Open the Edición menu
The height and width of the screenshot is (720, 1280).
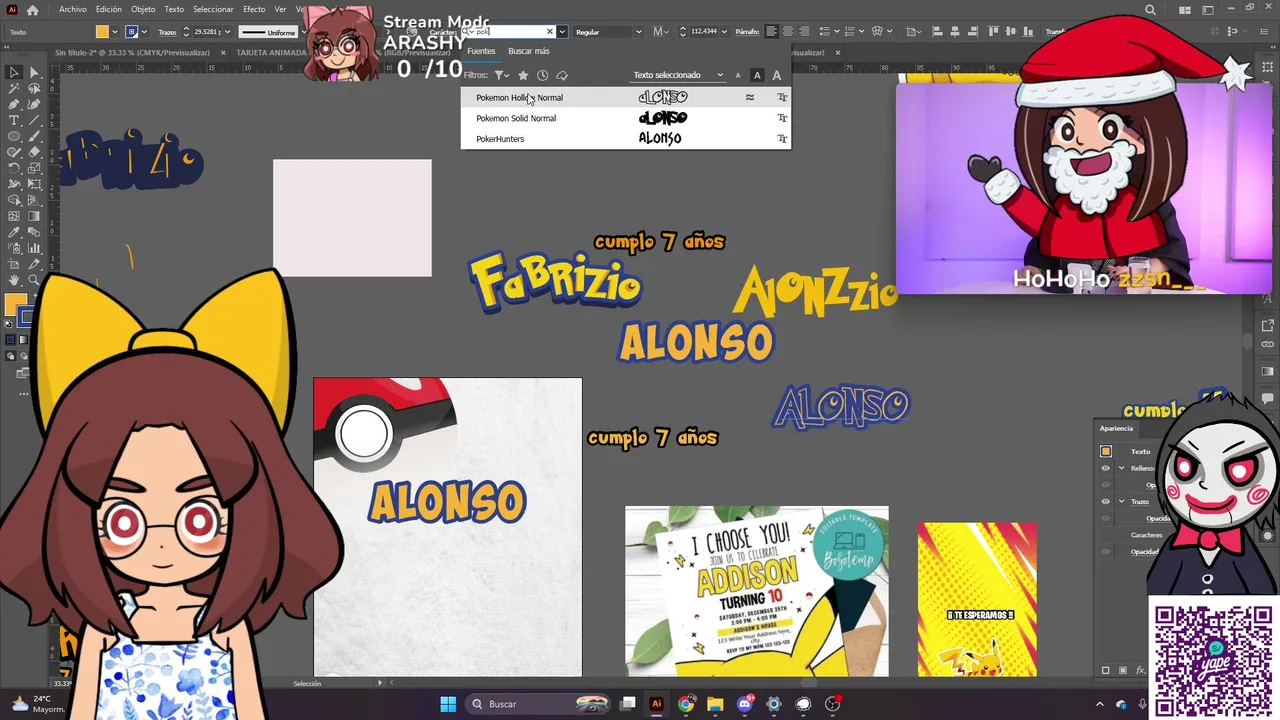coord(109,9)
